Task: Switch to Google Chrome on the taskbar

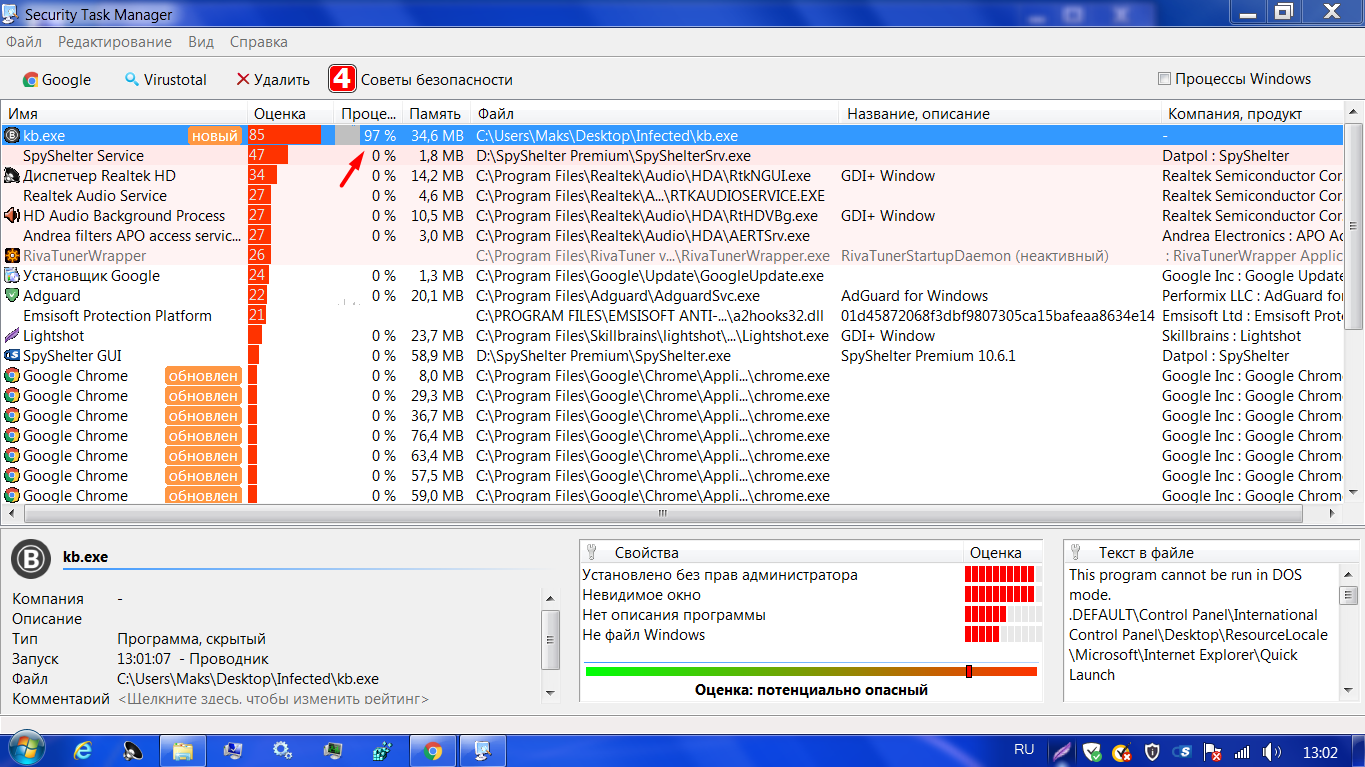Action: click(x=433, y=750)
